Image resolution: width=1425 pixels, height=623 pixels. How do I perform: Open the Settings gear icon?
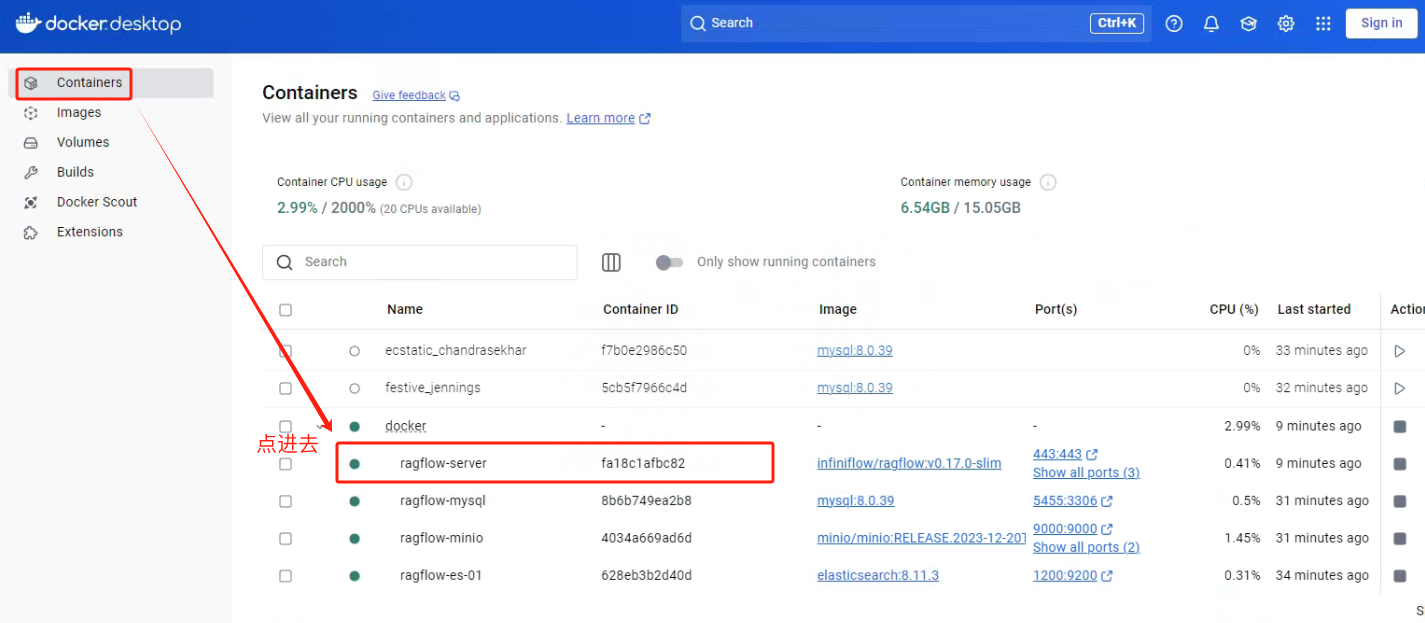(1286, 23)
